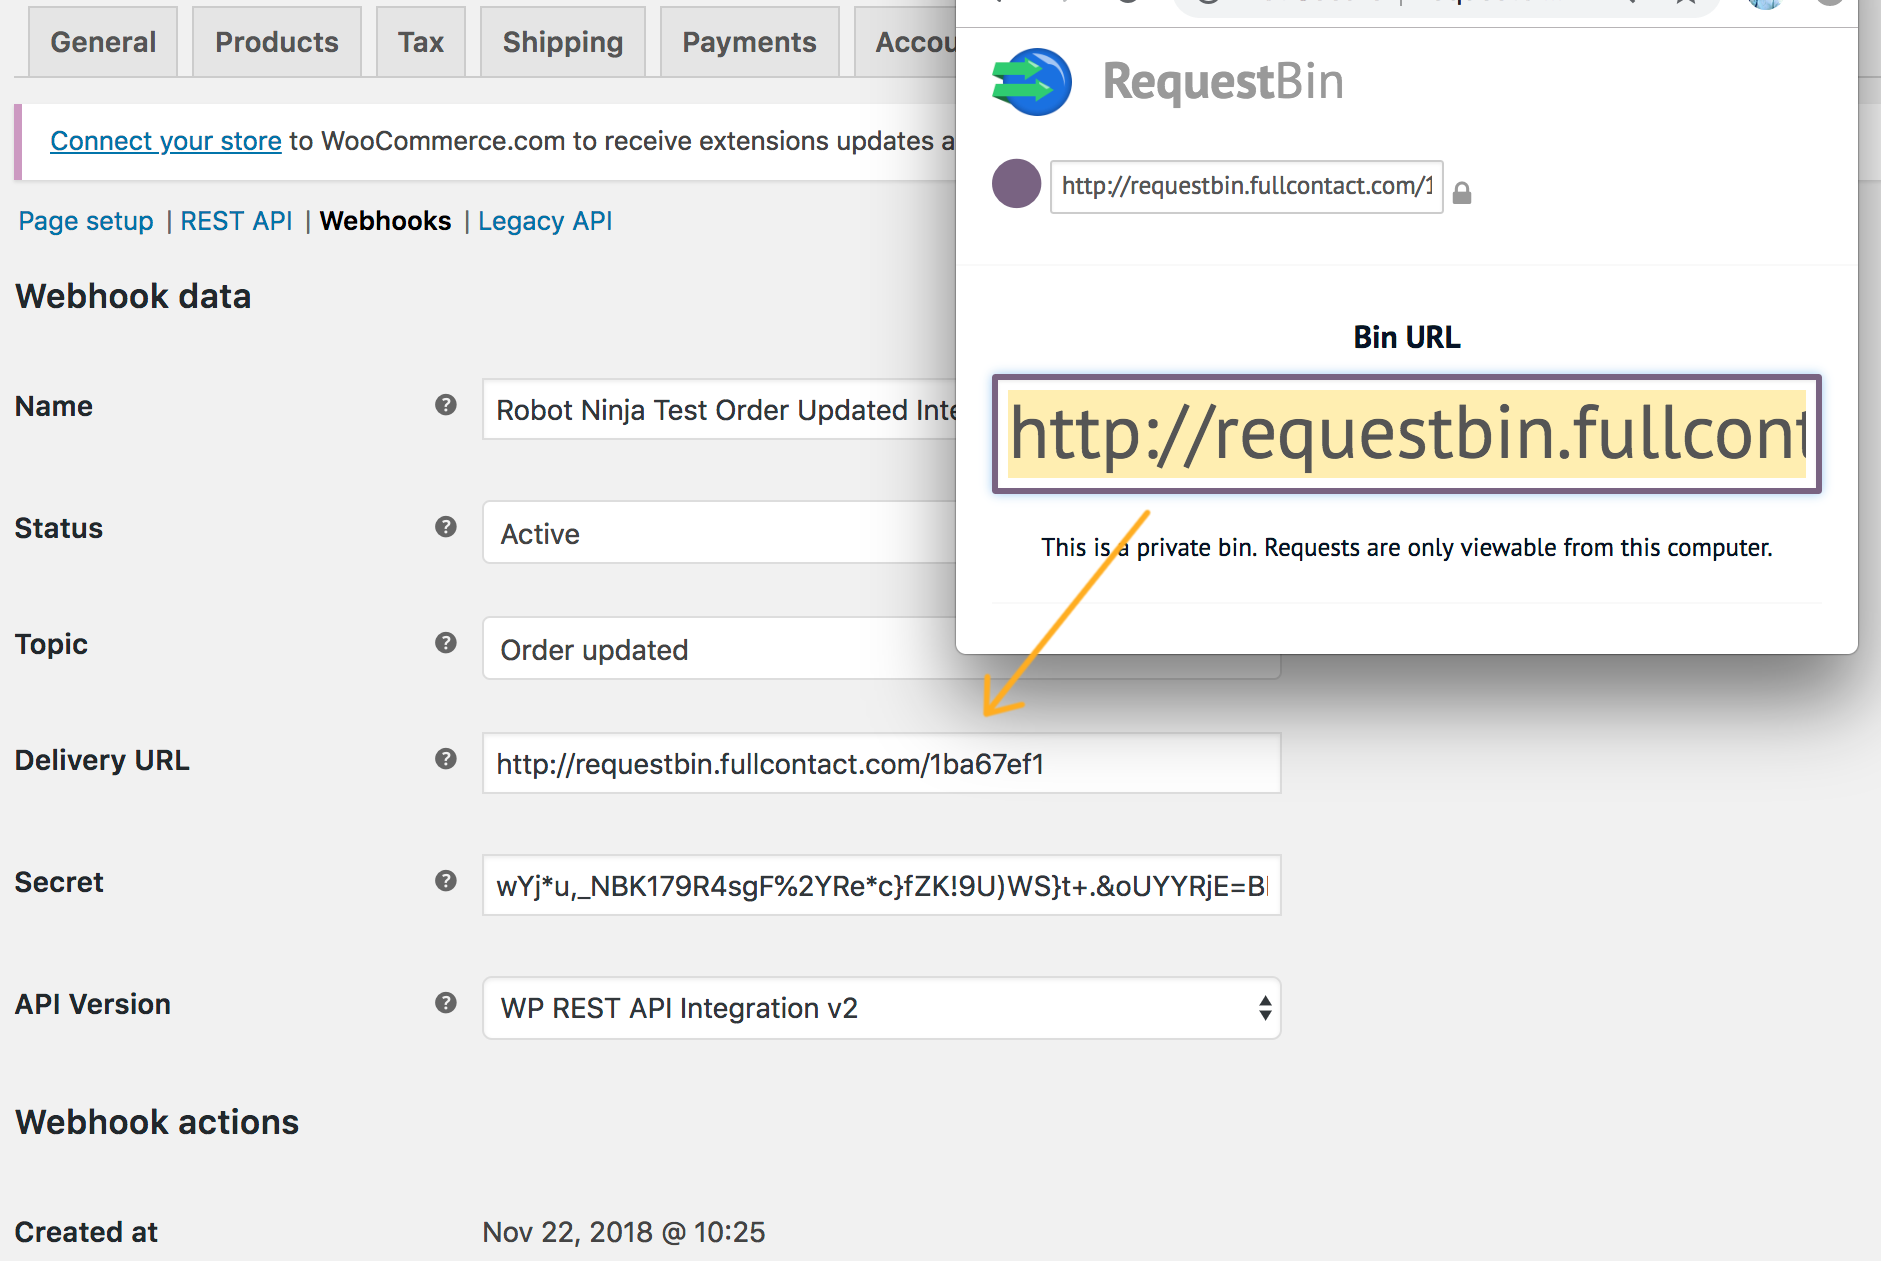Select the highlighted large Bin URL box
Image resolution: width=1881 pixels, height=1261 pixels.
click(x=1406, y=434)
